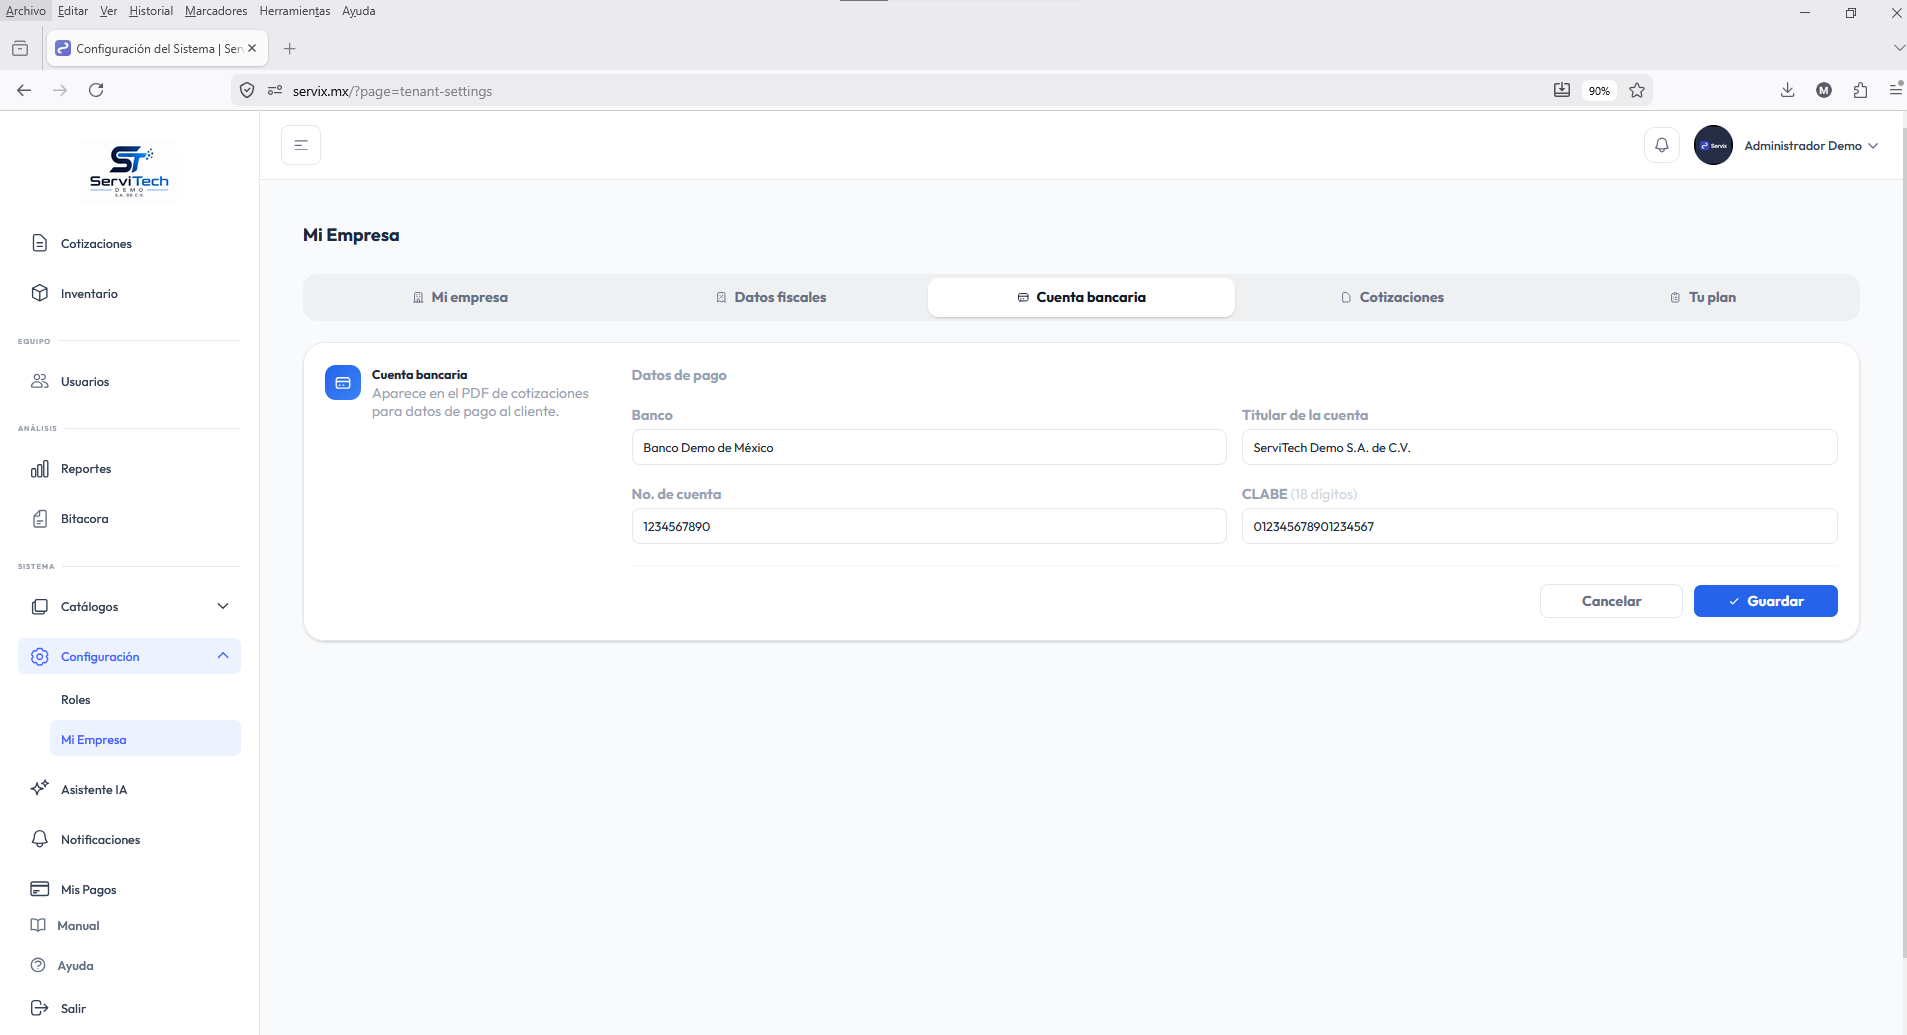The height and width of the screenshot is (1035, 1907).
Task: Open browser extensions puzzle icon
Action: click(1860, 90)
